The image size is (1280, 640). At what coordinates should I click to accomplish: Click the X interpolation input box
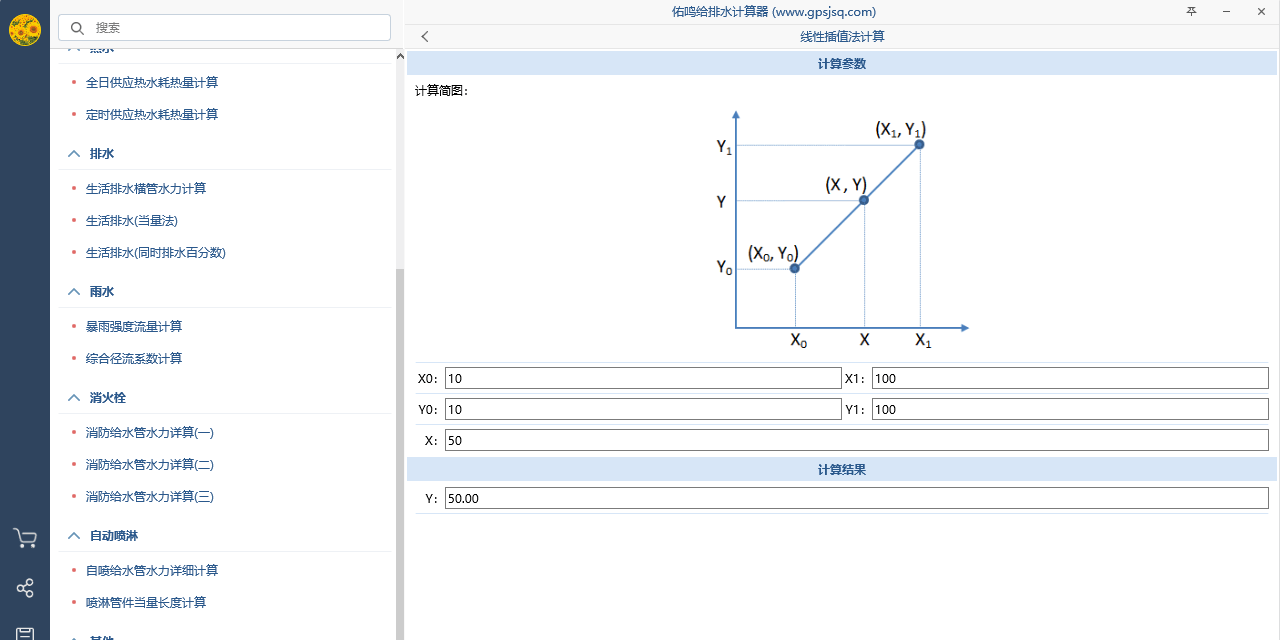[856, 440]
